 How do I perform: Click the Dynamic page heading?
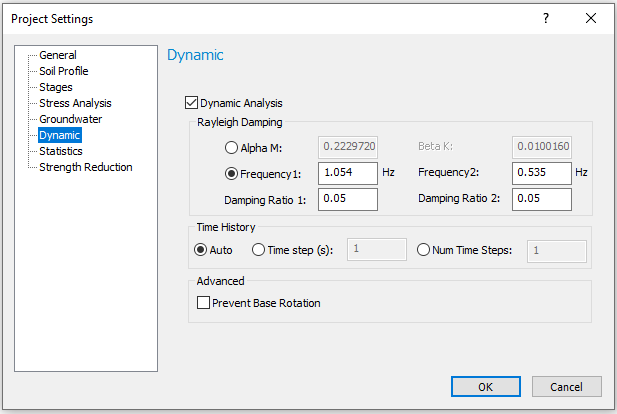pyautogui.click(x=196, y=55)
